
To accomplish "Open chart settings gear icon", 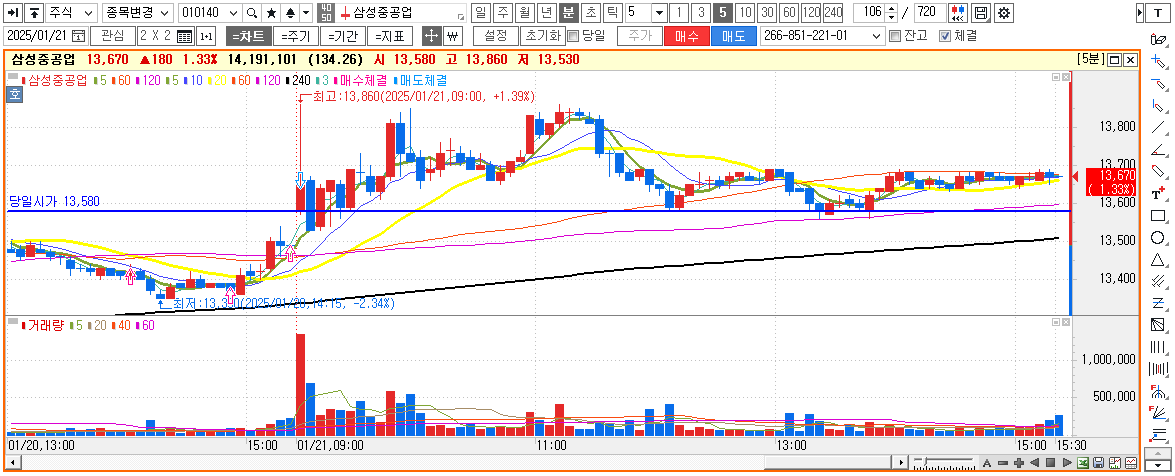I will pos(1006,13).
